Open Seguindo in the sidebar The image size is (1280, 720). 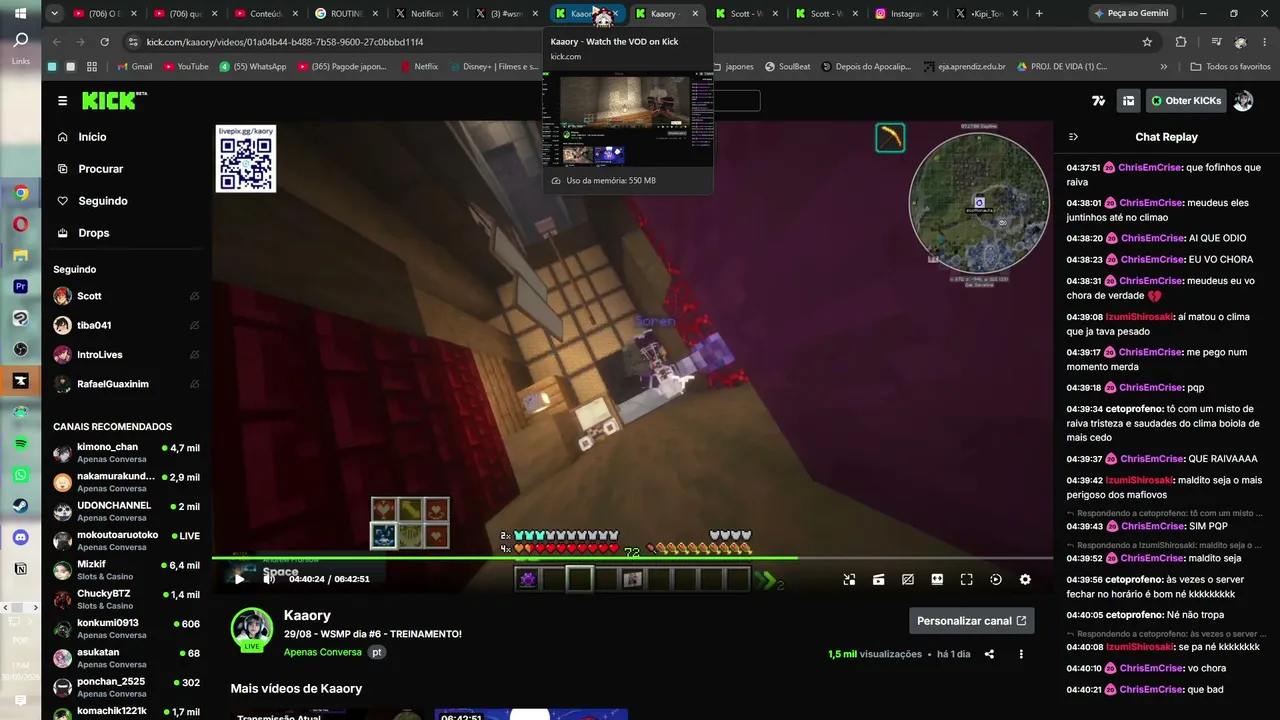coord(103,201)
